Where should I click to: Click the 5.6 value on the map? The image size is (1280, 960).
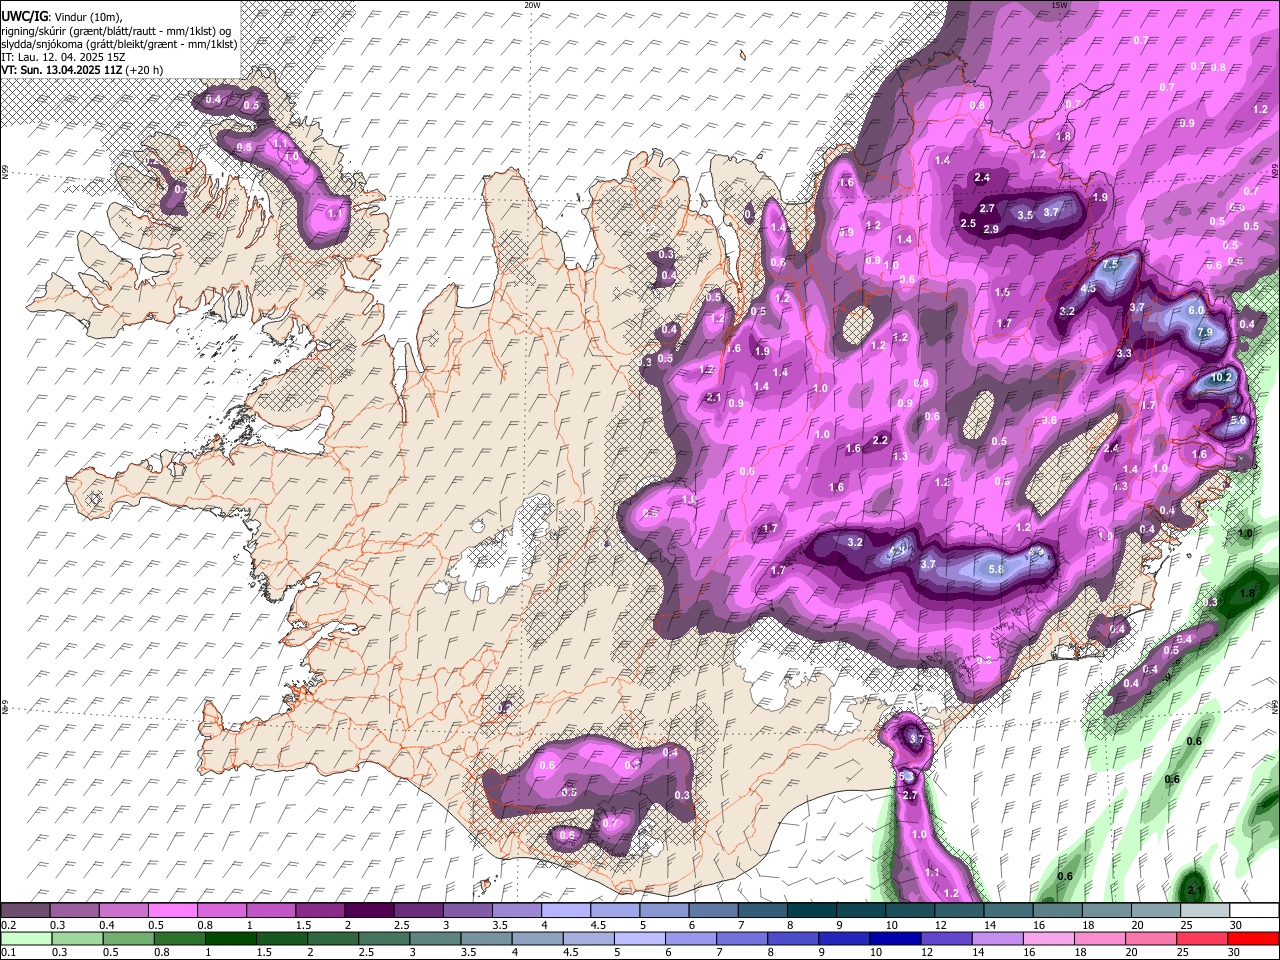pyautogui.click(x=1238, y=421)
